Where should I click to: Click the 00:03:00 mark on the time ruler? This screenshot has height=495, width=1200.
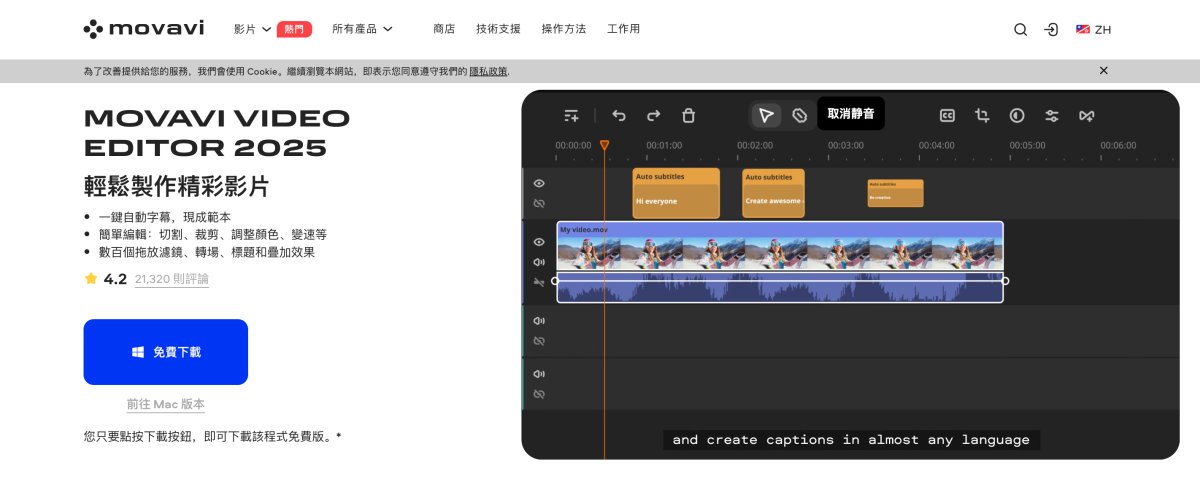(x=846, y=145)
